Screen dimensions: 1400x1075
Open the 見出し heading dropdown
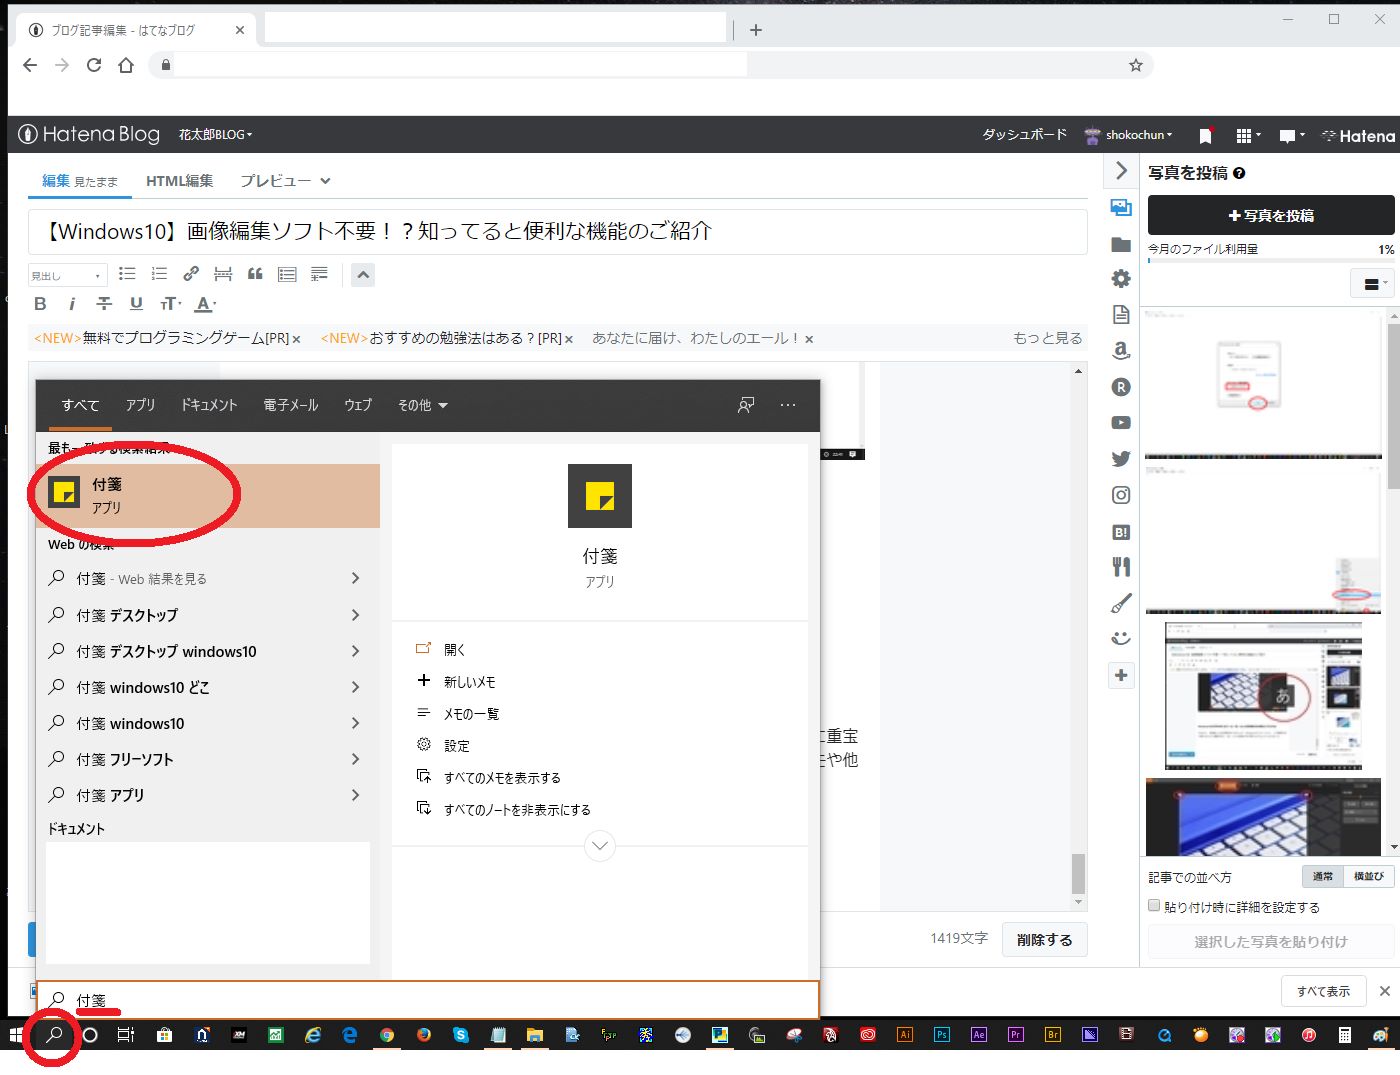(66, 273)
